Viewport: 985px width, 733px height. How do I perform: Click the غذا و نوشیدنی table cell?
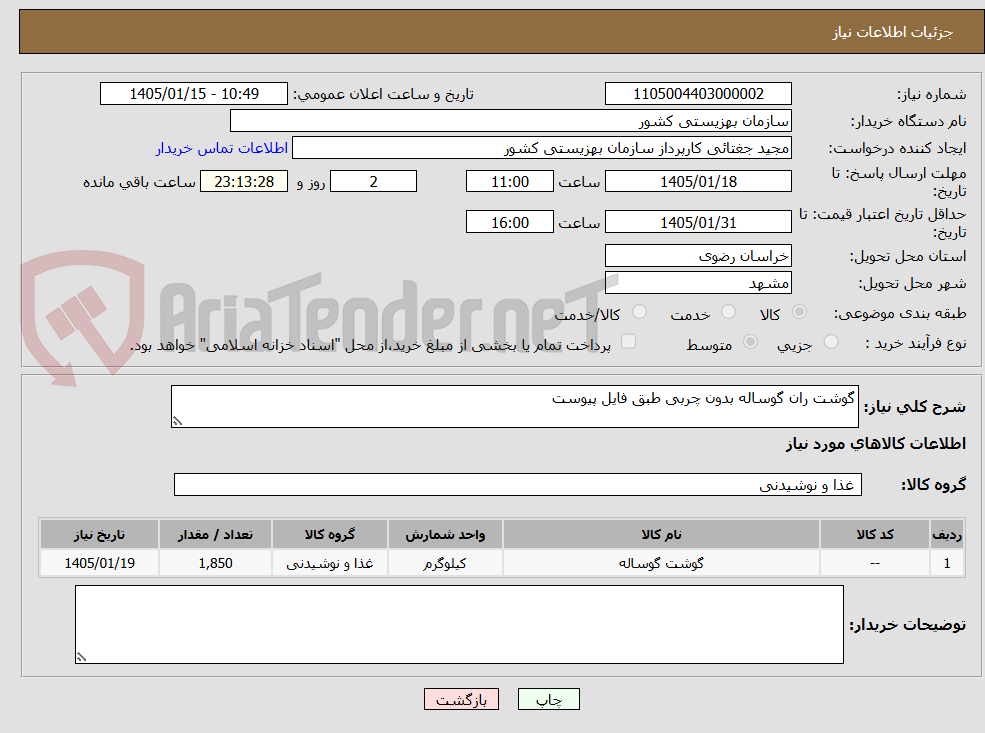click(x=330, y=563)
